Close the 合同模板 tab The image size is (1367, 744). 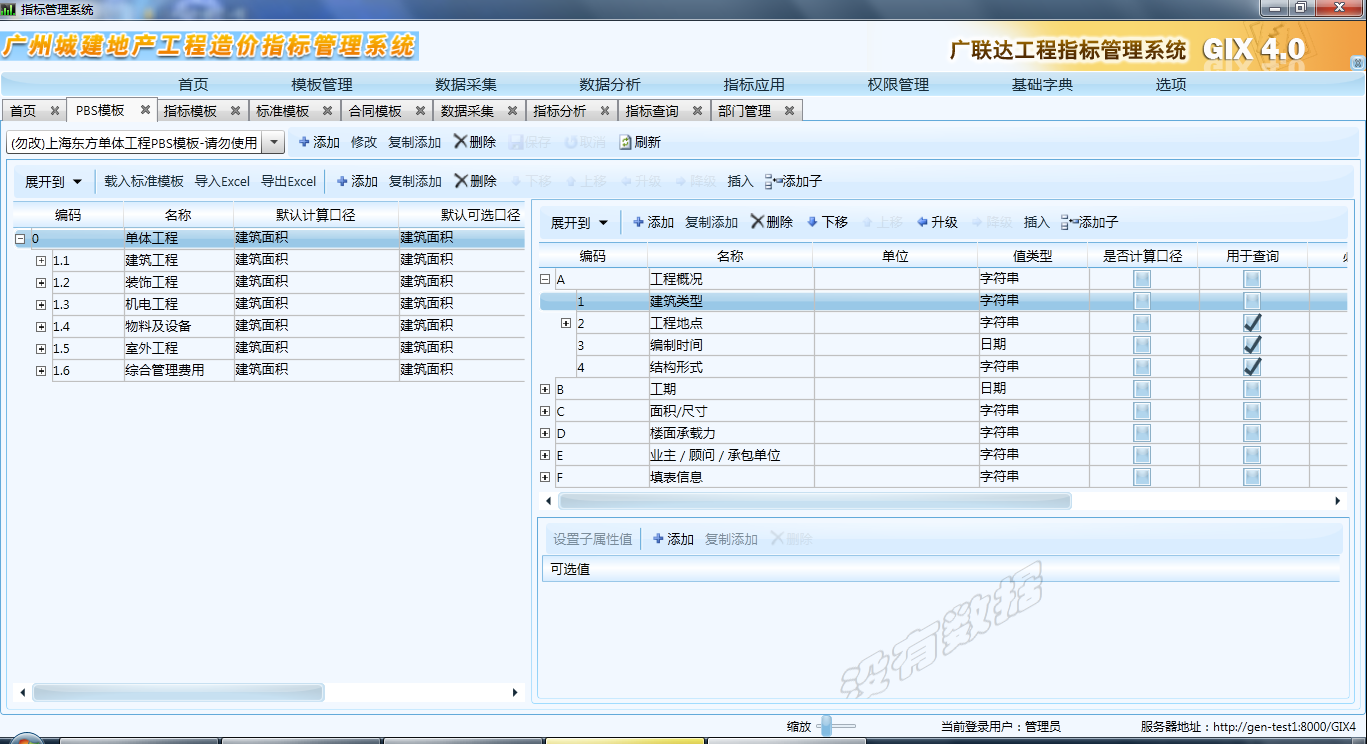click(421, 111)
